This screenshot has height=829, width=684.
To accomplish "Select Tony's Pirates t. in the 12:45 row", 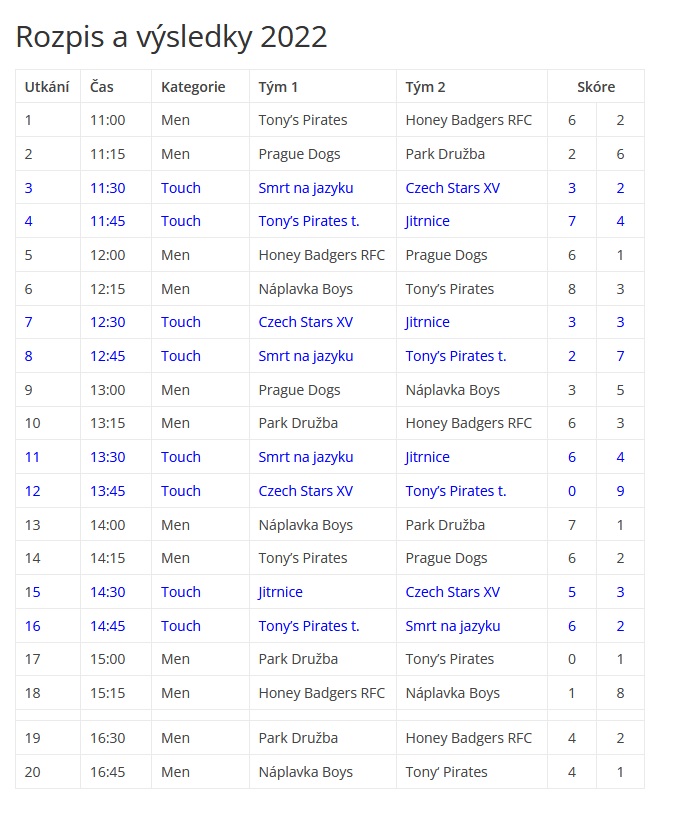I will (455, 356).
